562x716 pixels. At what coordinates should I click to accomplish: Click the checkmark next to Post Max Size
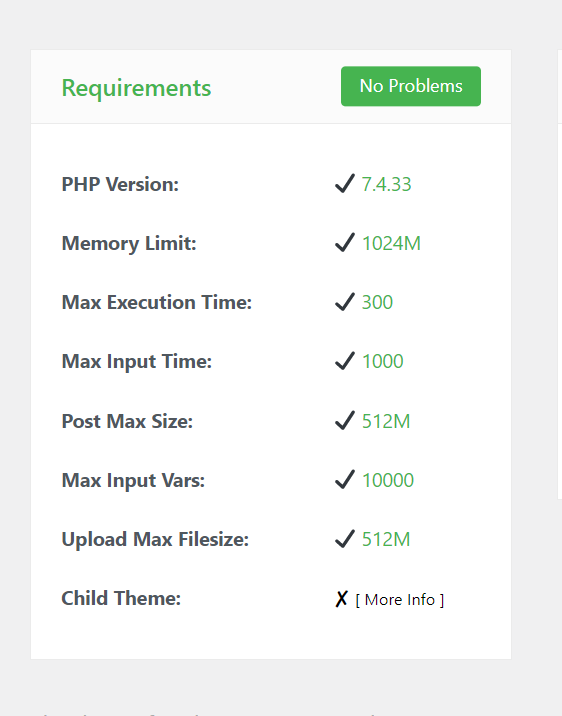345,421
